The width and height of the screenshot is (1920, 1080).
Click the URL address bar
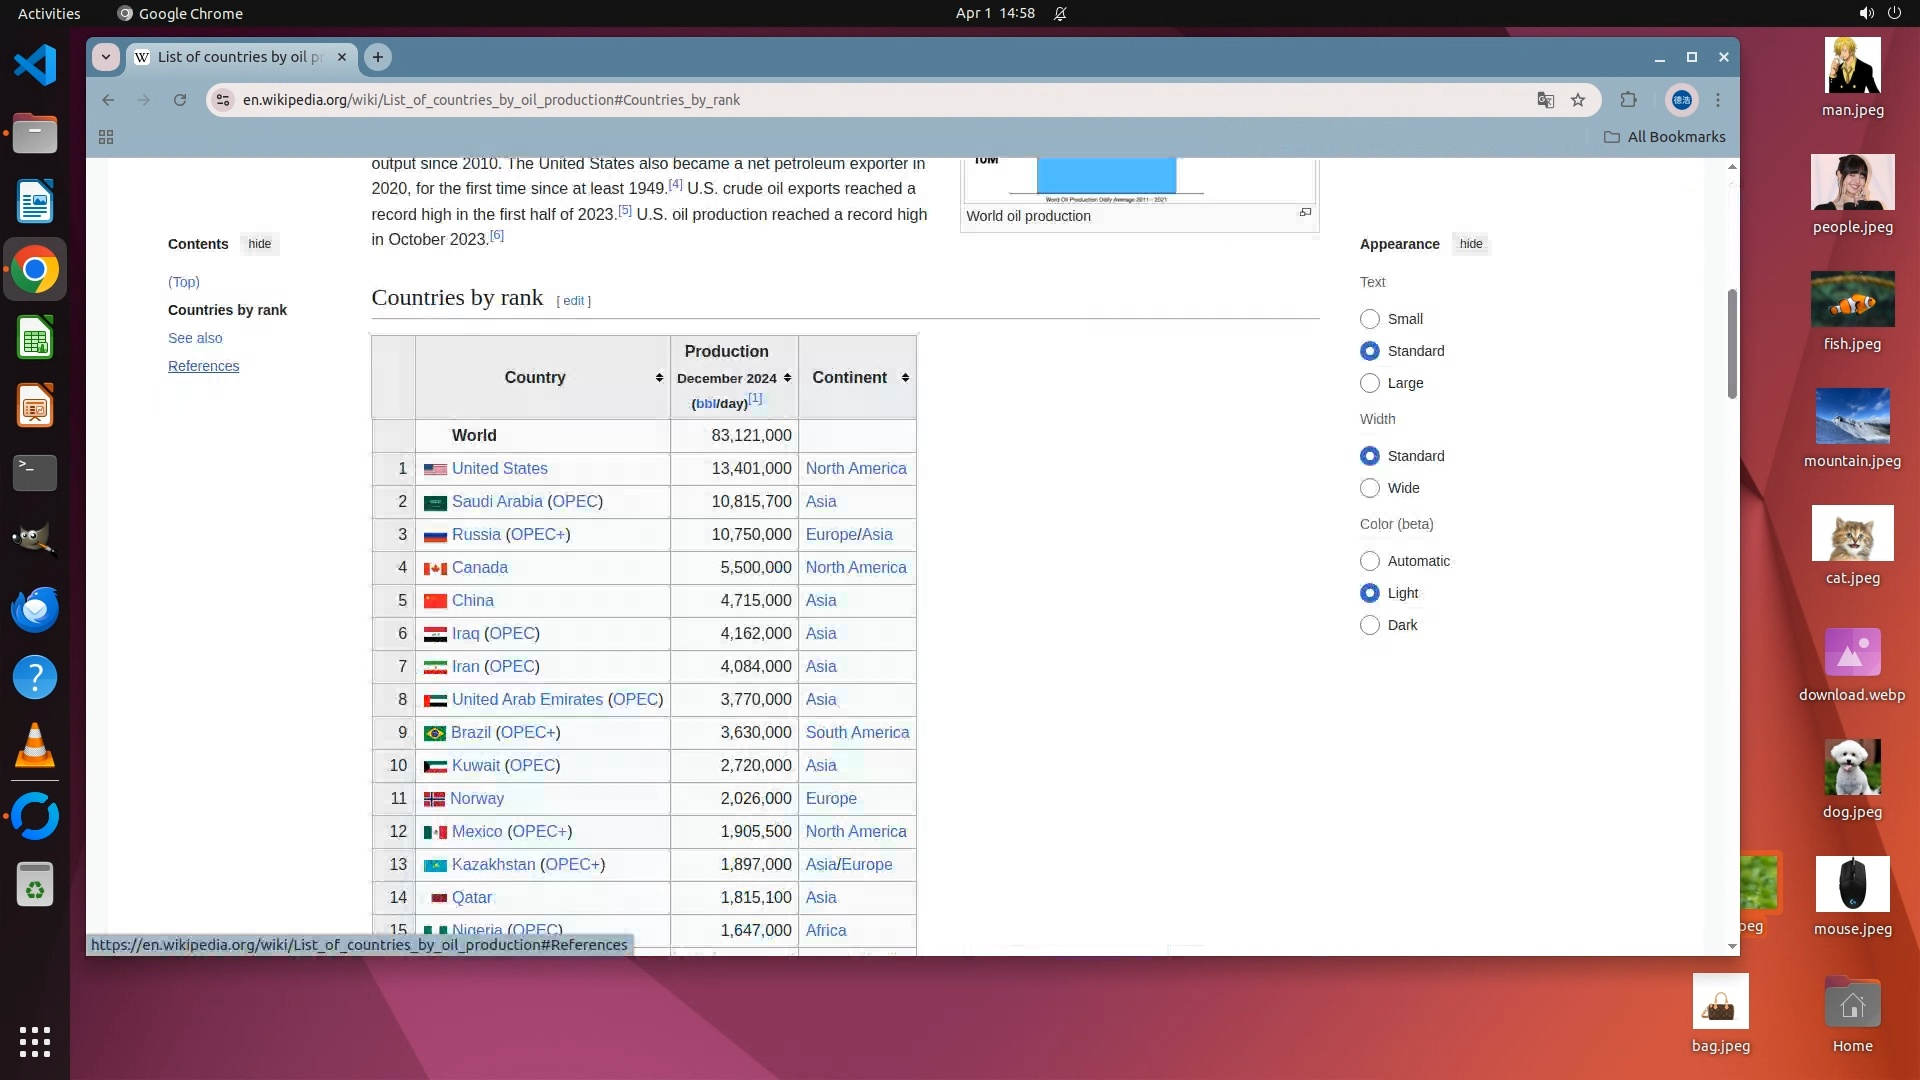(800, 100)
